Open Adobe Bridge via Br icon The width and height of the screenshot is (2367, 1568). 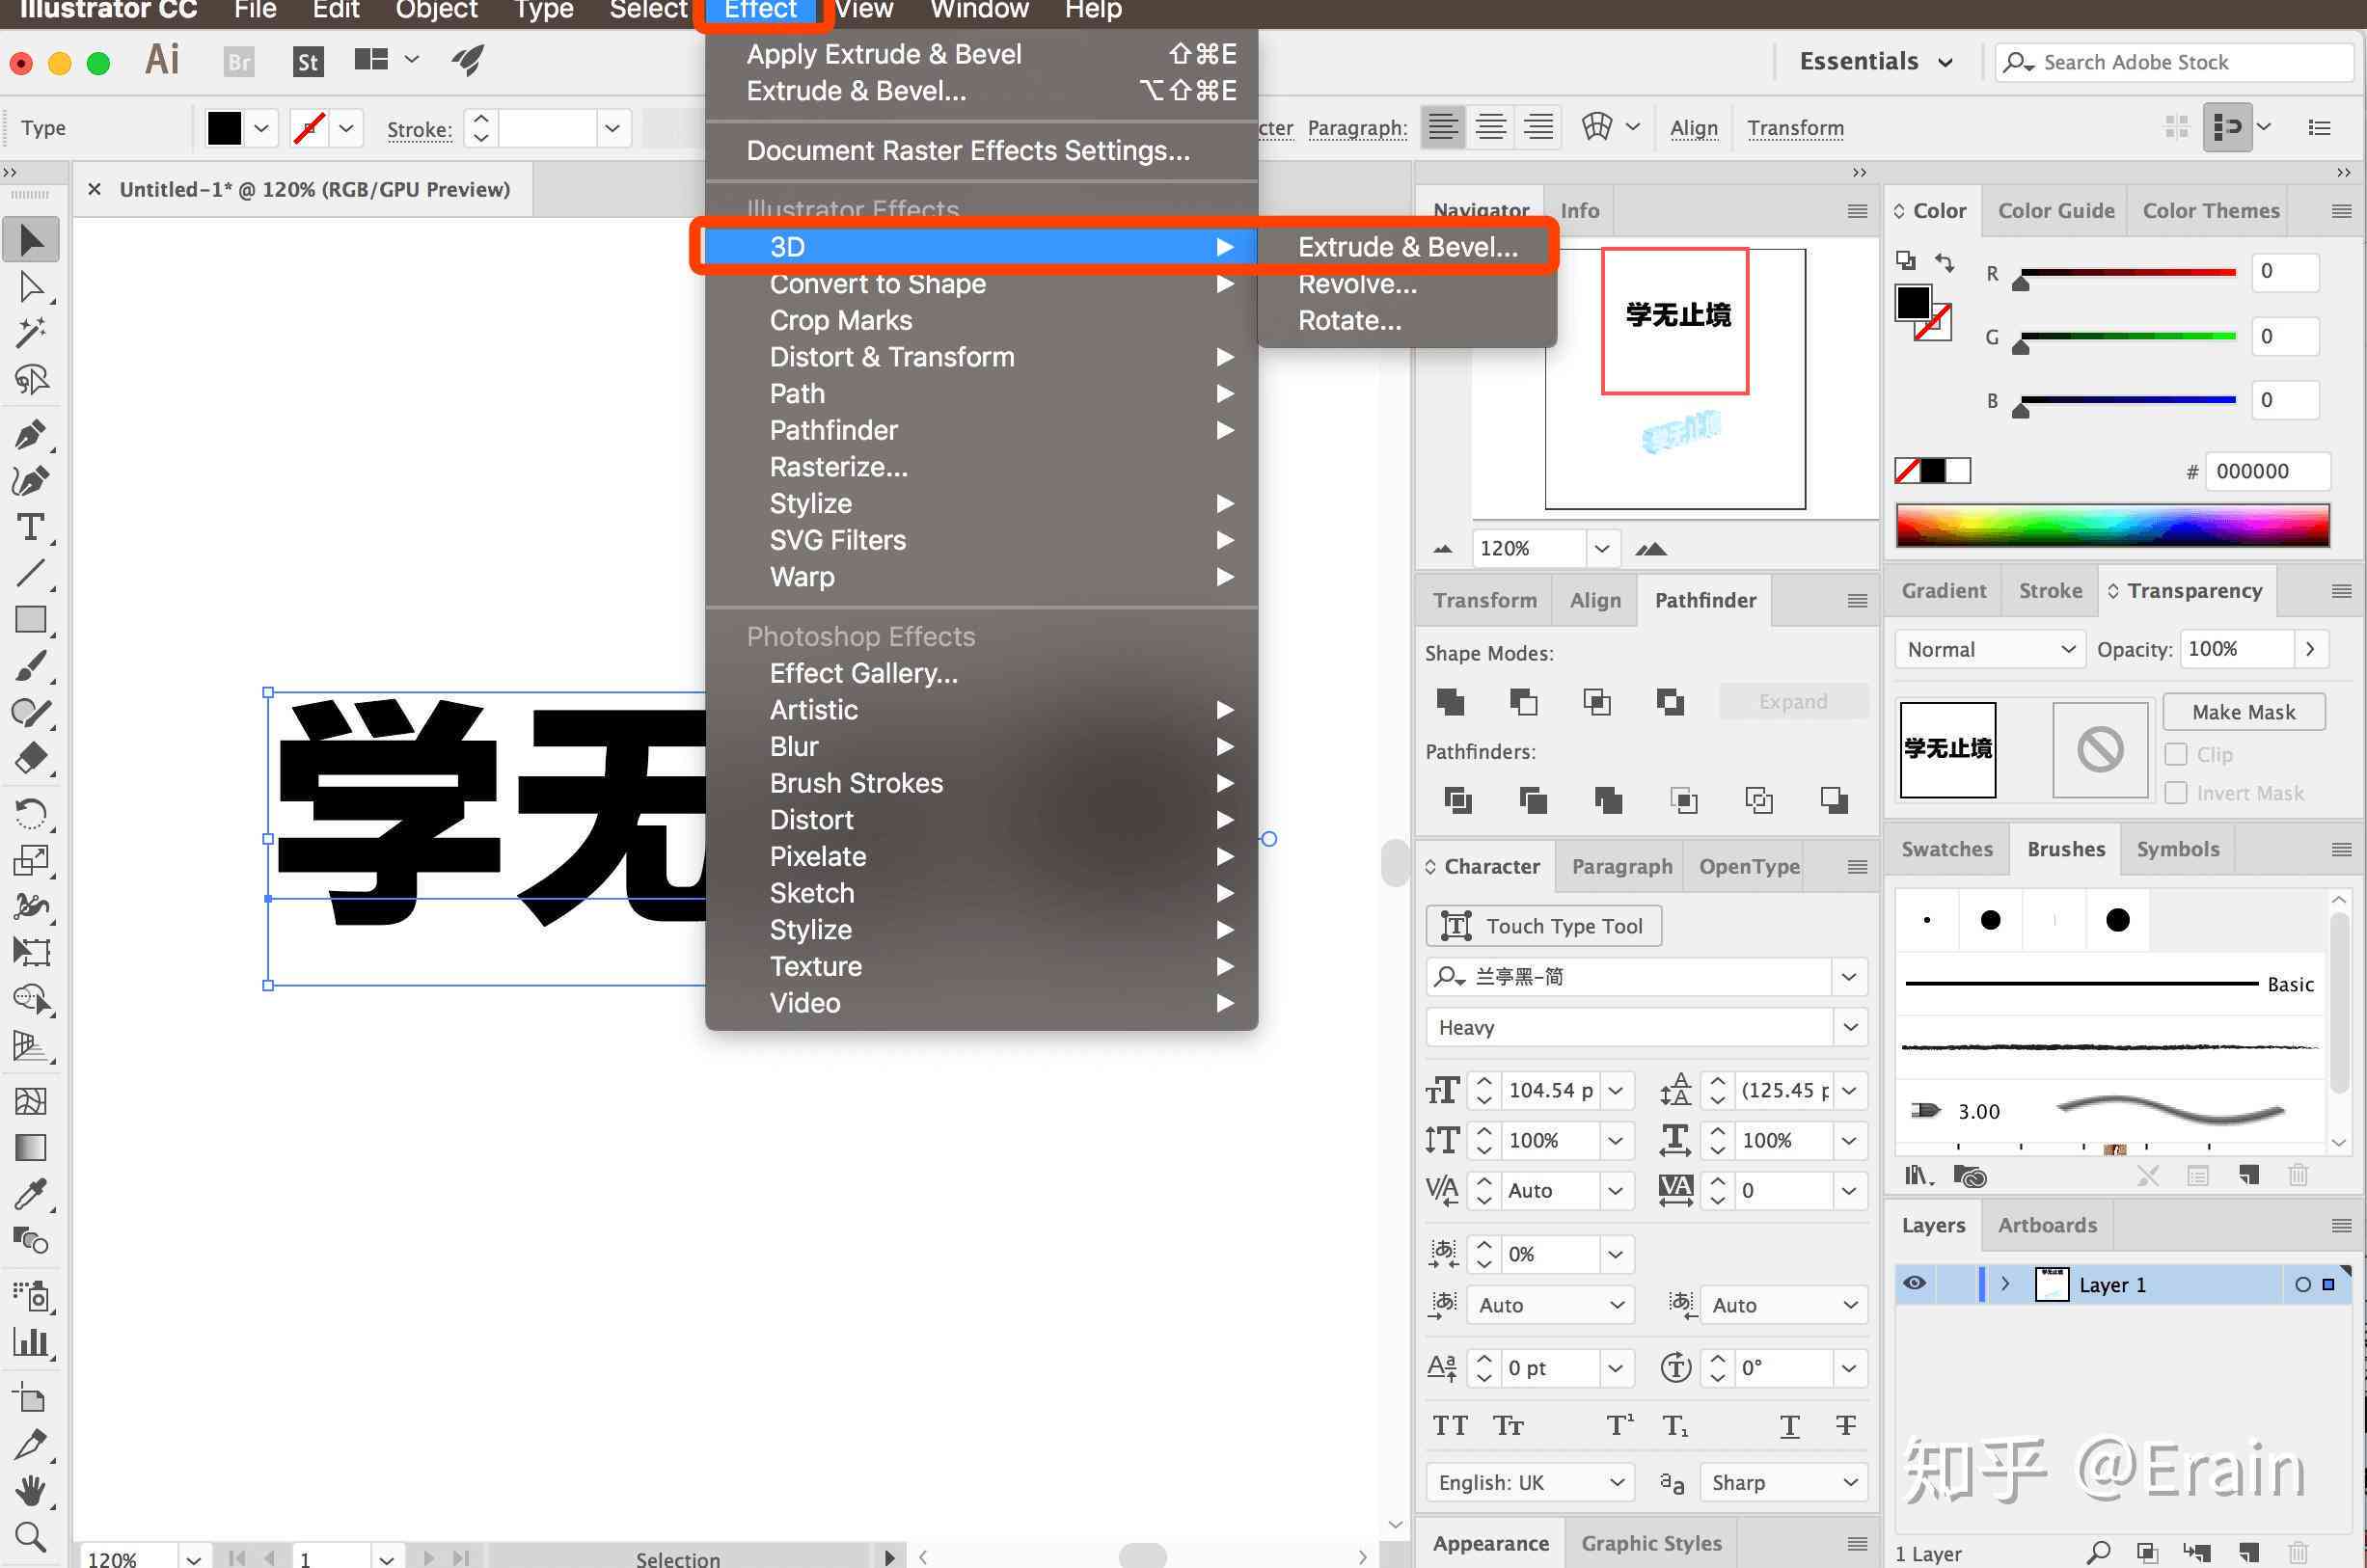pos(239,62)
